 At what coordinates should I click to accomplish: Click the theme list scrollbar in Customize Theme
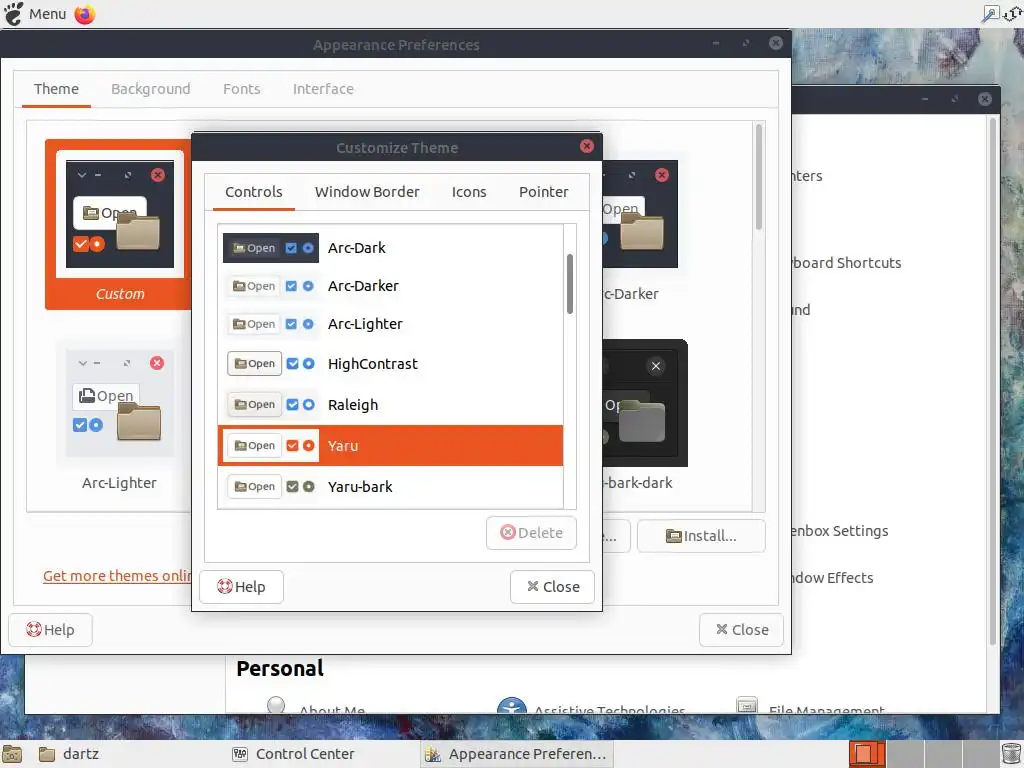(570, 284)
